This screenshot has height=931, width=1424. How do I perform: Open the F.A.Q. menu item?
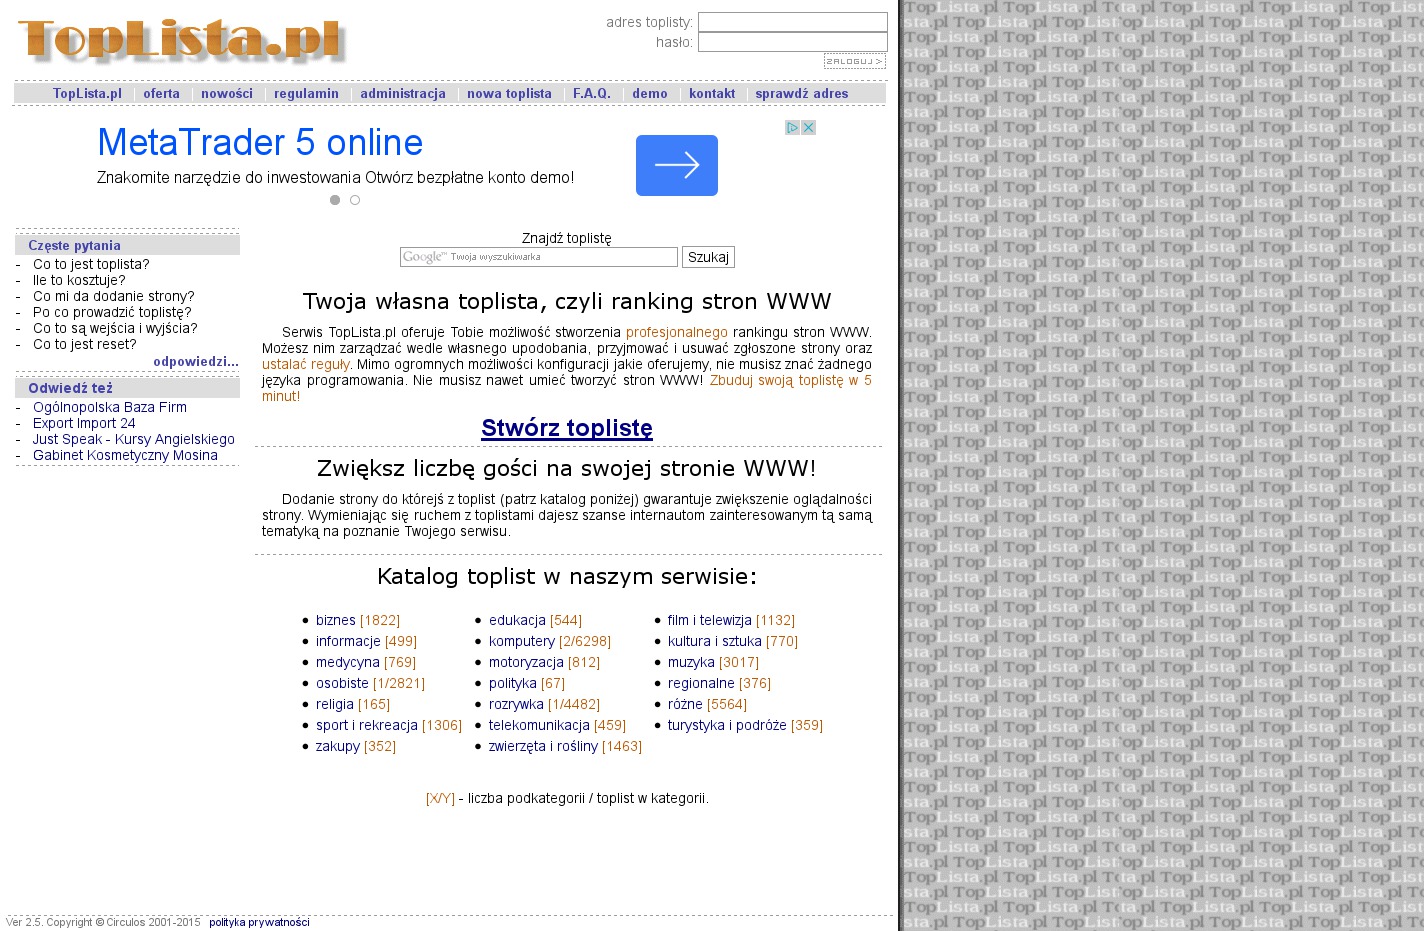point(591,94)
